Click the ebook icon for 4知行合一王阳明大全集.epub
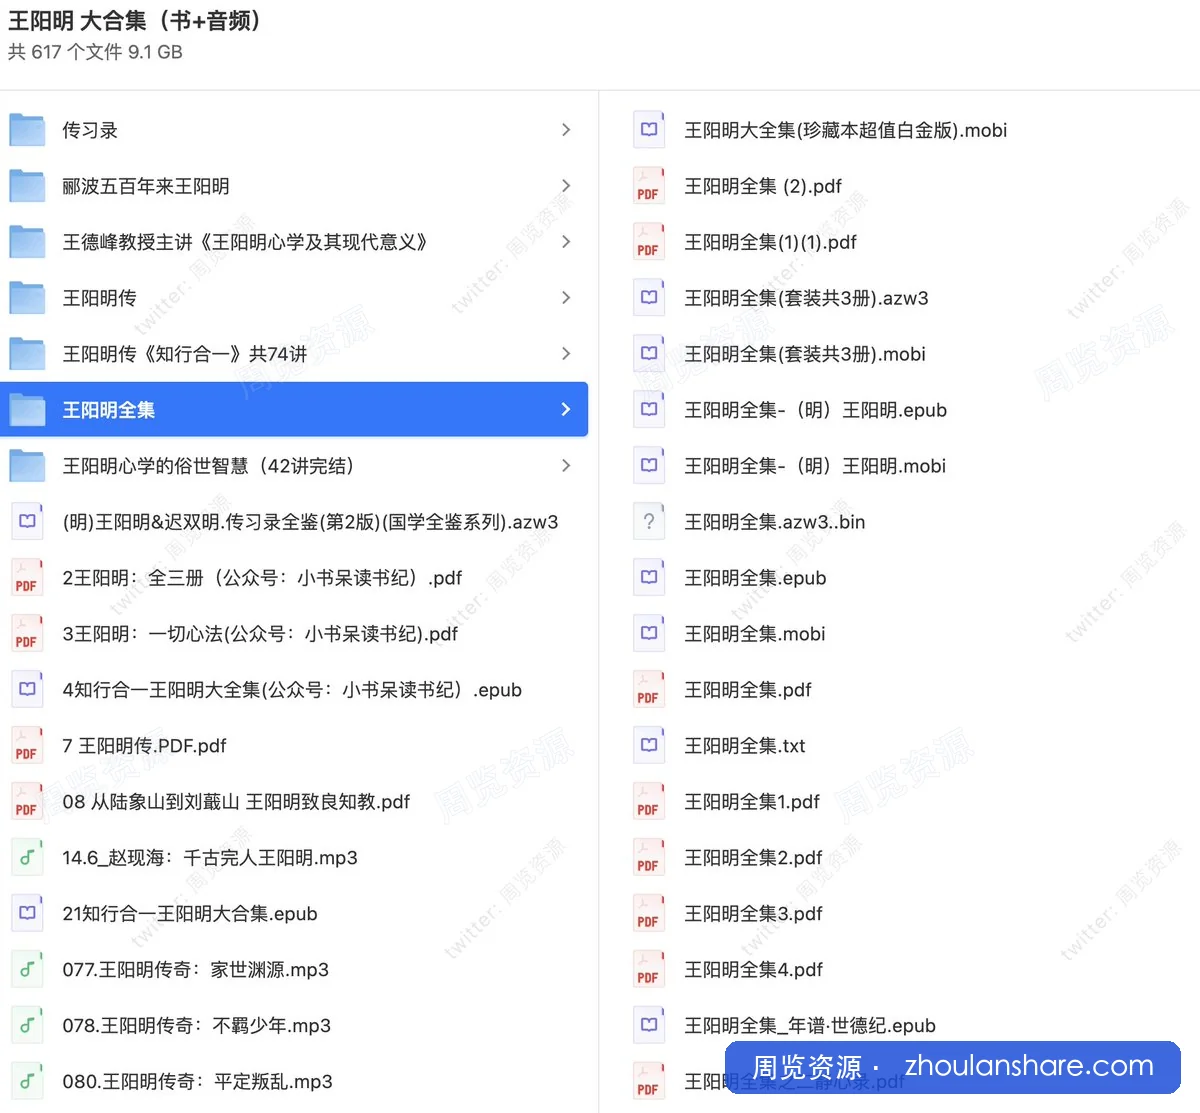The height and width of the screenshot is (1113, 1200). click(27, 690)
